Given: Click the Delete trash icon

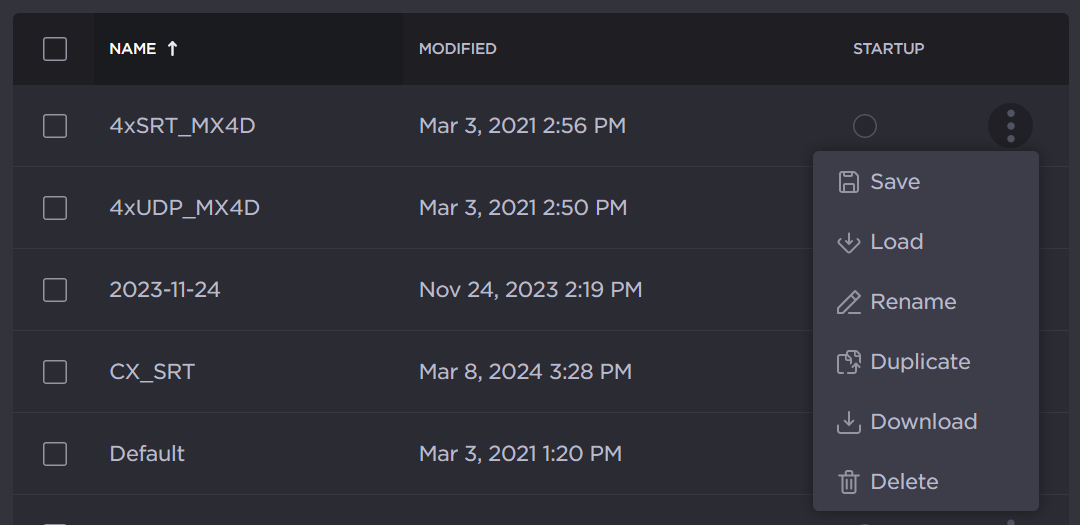Looking at the screenshot, I should pyautogui.click(x=849, y=482).
